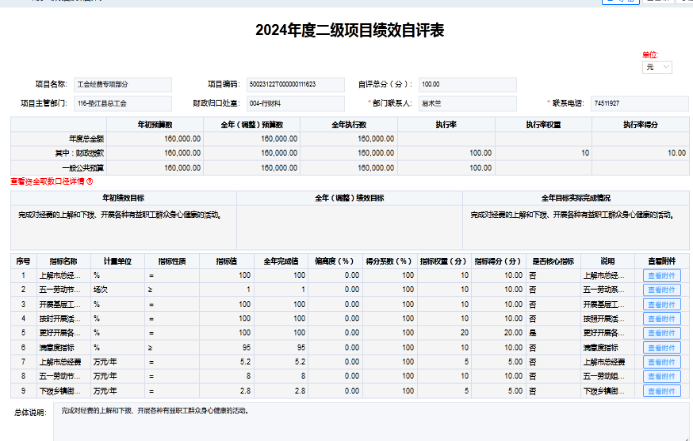Click the 指标值 column header
693x441 pixels.
point(227,262)
